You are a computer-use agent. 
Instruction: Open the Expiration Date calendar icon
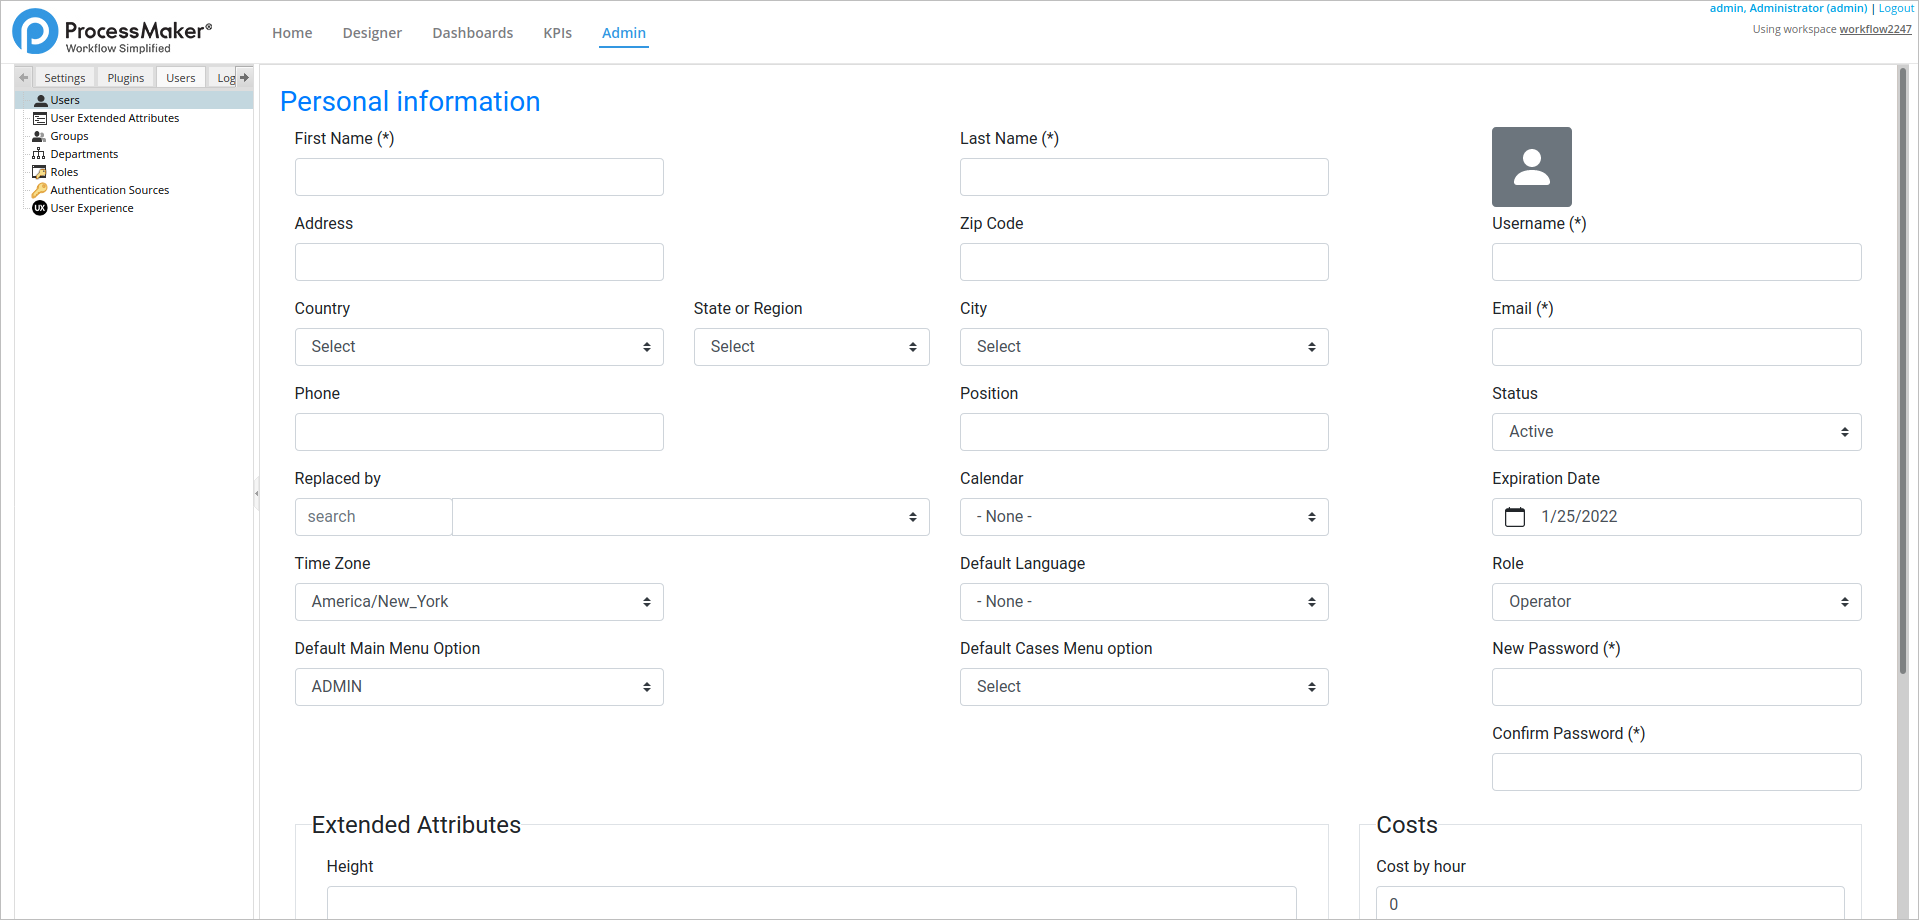click(x=1515, y=517)
